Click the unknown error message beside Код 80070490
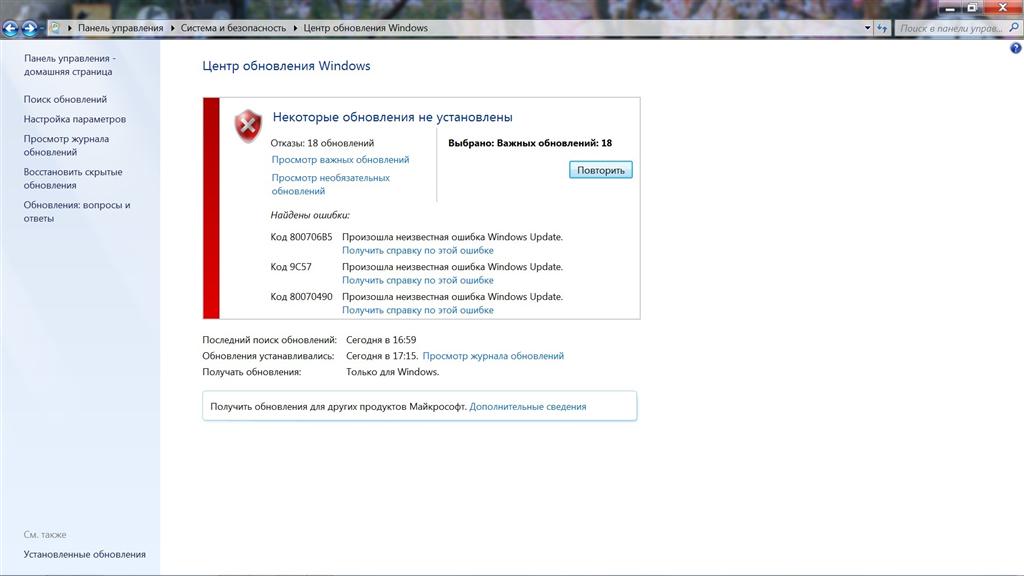Viewport: 1024px width, 576px height. tap(453, 296)
